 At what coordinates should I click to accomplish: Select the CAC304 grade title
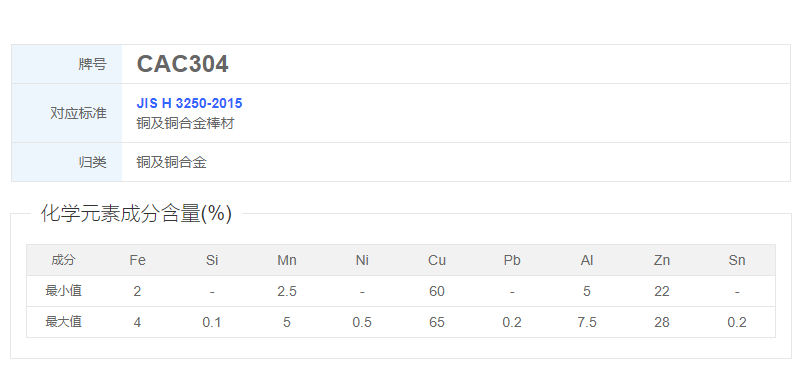(x=182, y=64)
